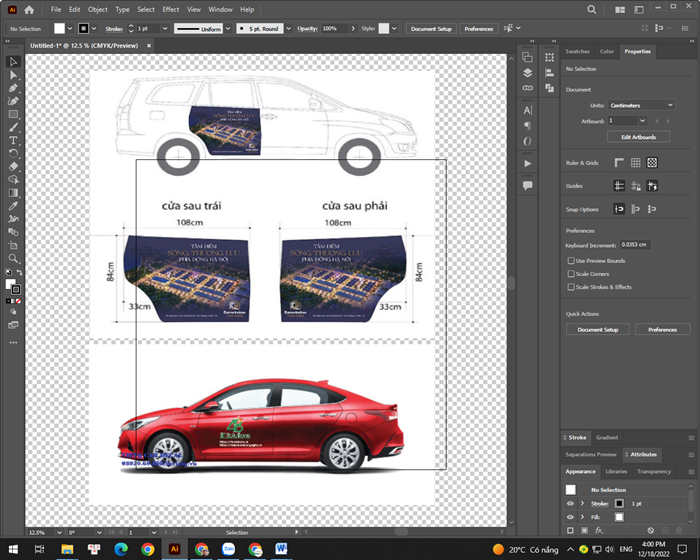700x560 pixels.
Task: Click Document Setup under Quick Actions
Action: [597, 329]
